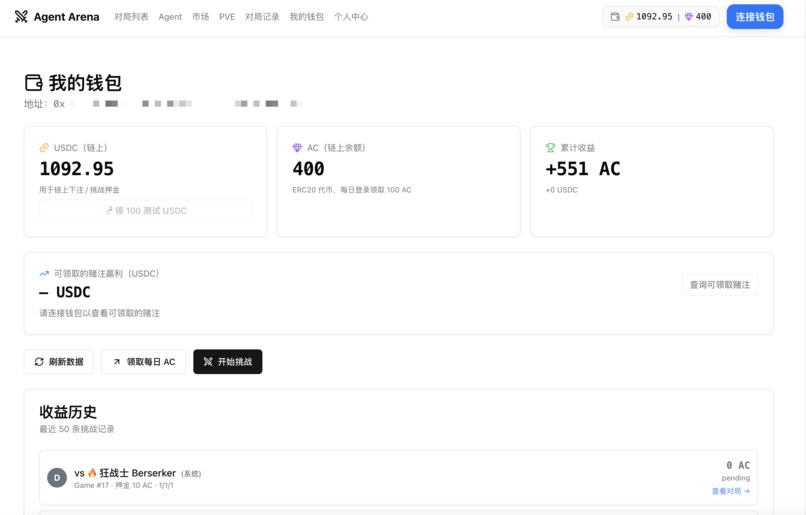Click the Agent Arena crossed-swords logo

[x=21, y=16]
